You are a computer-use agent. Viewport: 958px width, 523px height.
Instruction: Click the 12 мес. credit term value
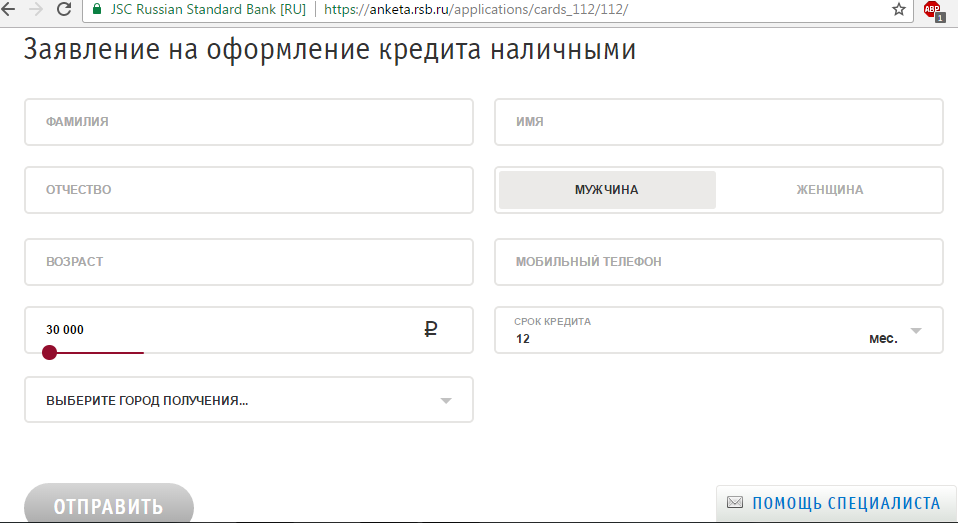click(x=706, y=338)
